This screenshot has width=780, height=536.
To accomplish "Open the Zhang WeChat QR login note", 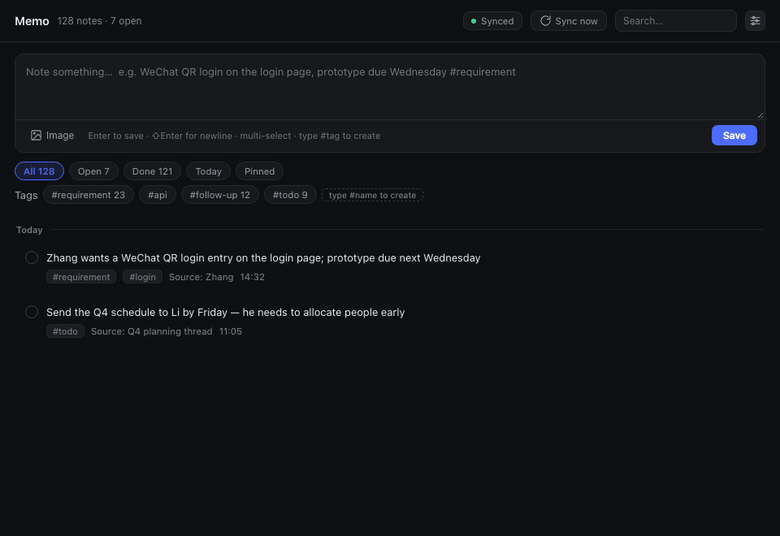I will (263, 258).
